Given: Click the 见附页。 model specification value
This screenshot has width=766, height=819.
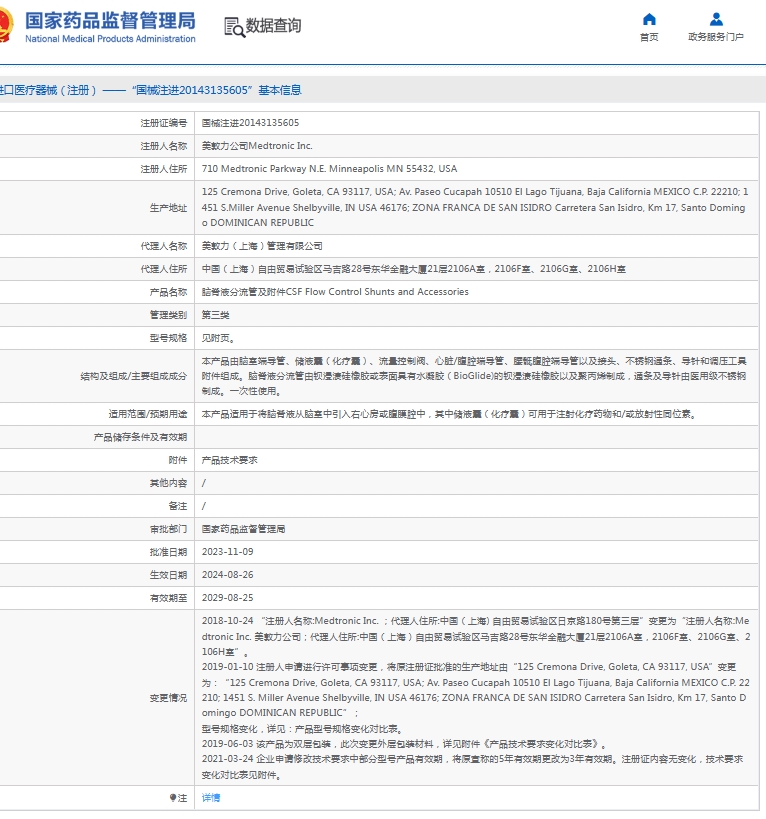Looking at the screenshot, I should (218, 338).
